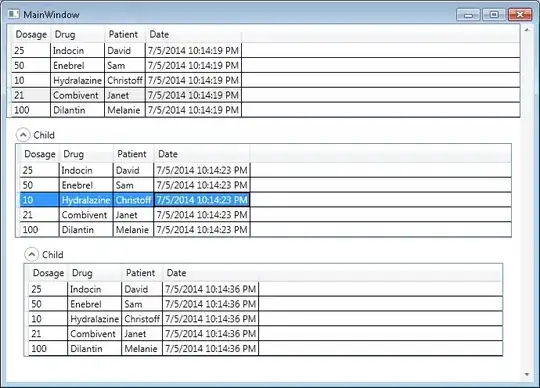Click 10:14:36 PM date in Melanie's row
The image size is (540, 388).
click(x=211, y=348)
